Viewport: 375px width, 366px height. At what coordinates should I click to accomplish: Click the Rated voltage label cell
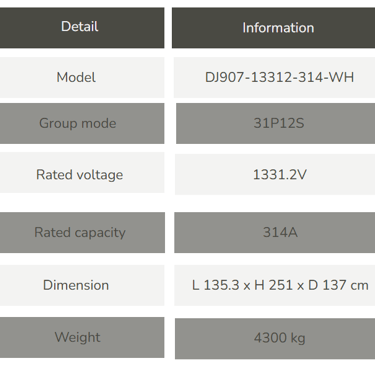pos(82,173)
